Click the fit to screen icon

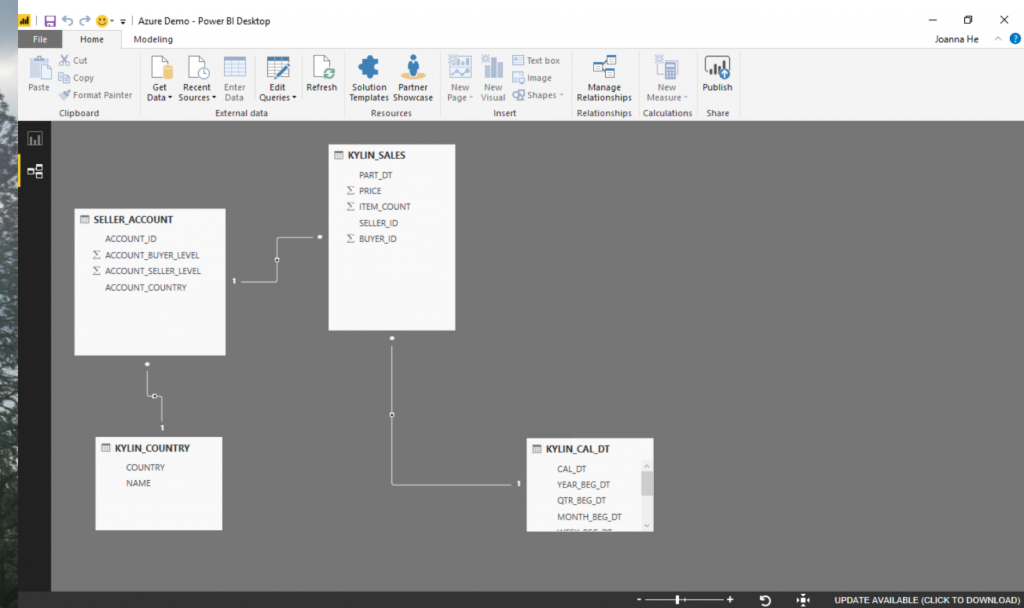click(803, 600)
